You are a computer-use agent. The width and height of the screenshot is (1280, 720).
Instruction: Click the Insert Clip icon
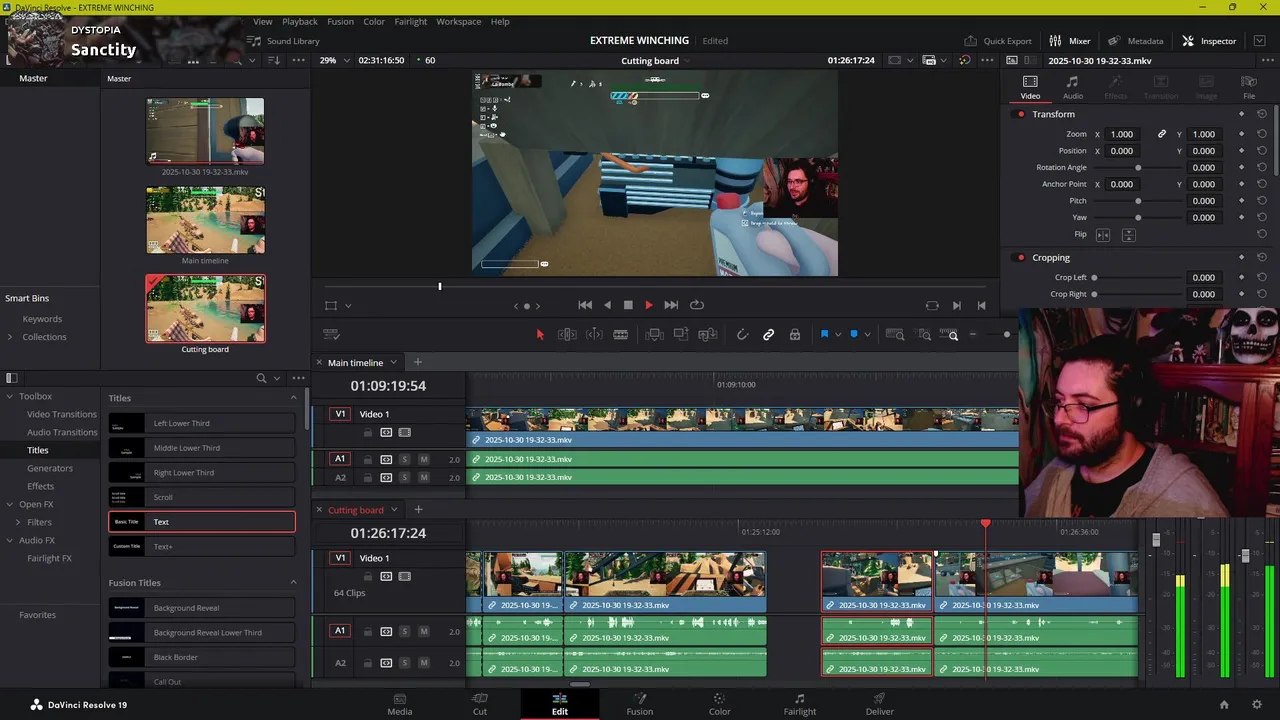coord(655,335)
